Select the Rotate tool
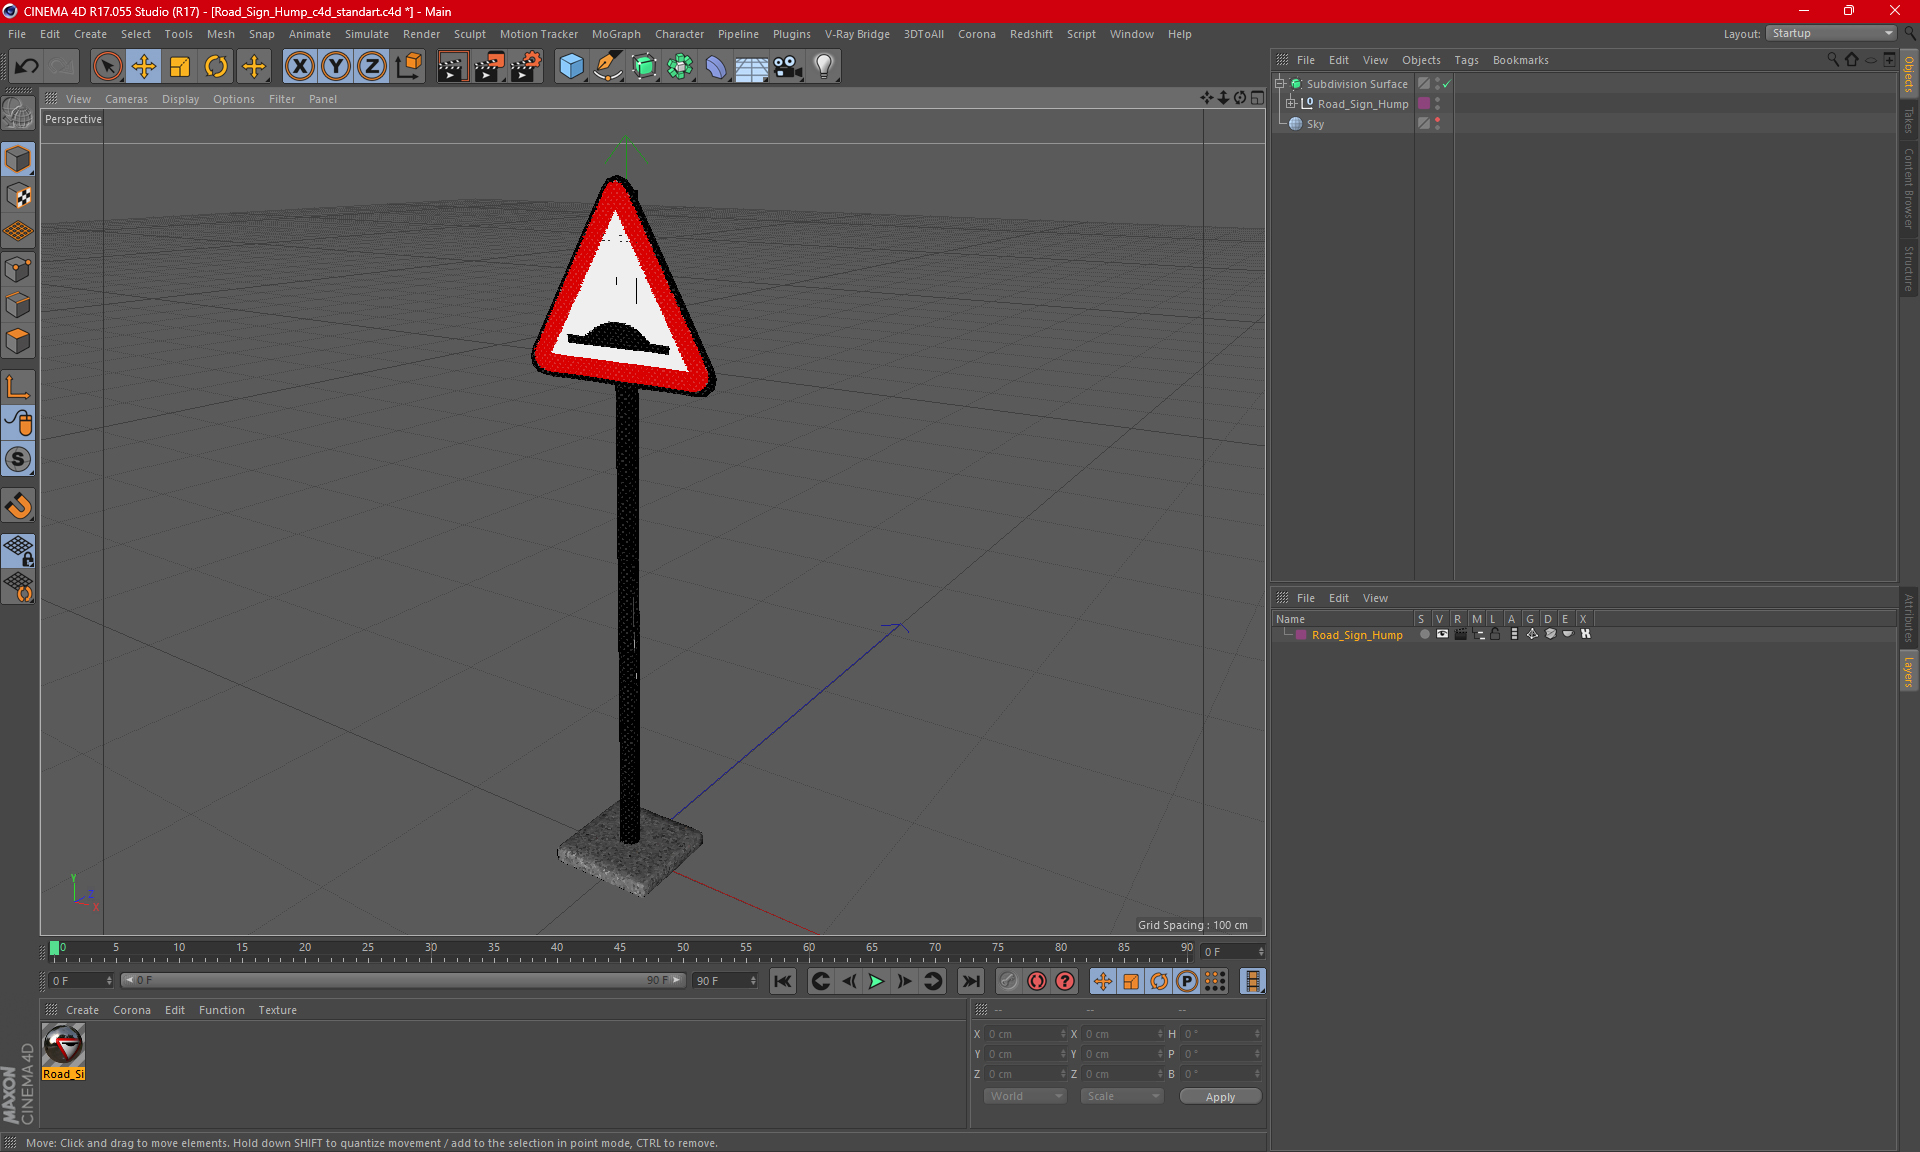Screen dimensions: 1920x1152 [x=216, y=67]
